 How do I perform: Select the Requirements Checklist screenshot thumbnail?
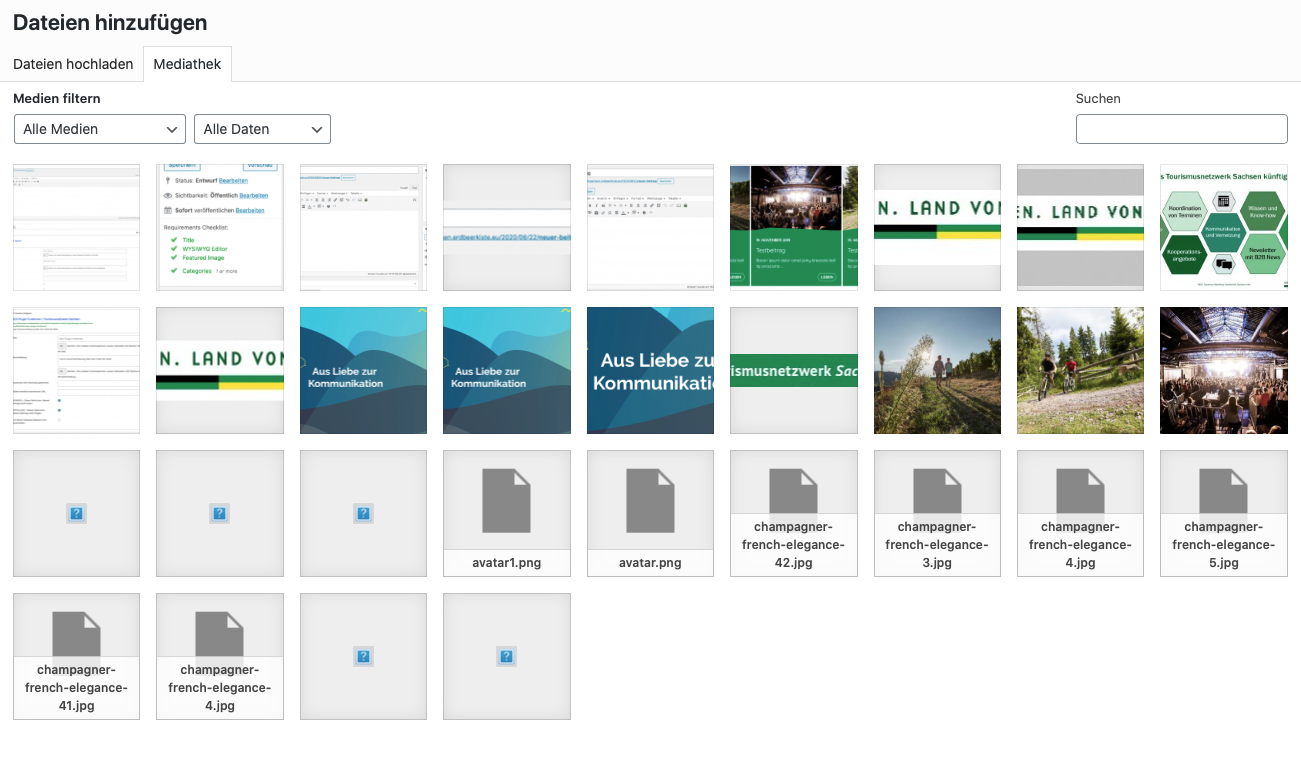click(220, 228)
